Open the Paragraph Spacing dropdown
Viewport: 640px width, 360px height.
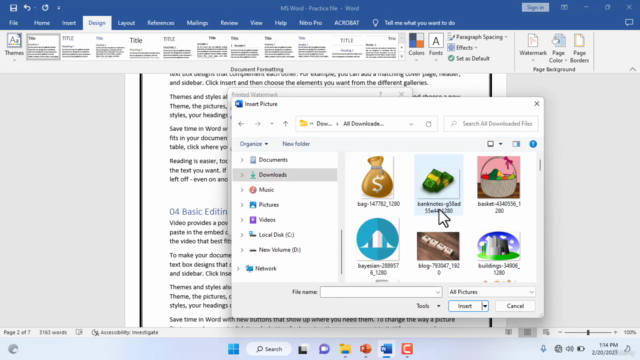coord(478,37)
